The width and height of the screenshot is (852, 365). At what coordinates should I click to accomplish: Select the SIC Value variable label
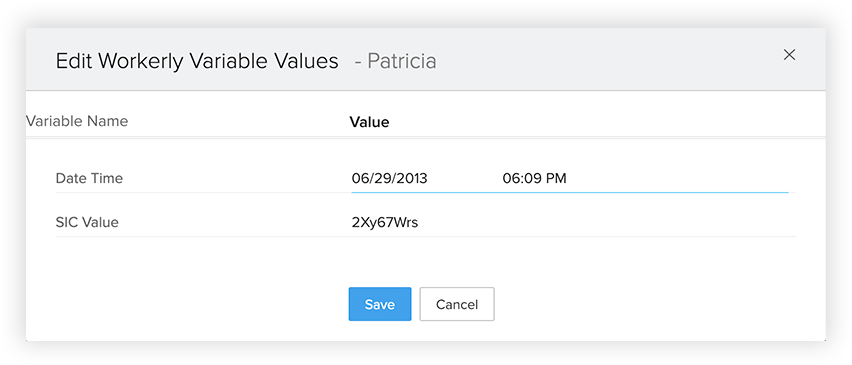[x=87, y=222]
